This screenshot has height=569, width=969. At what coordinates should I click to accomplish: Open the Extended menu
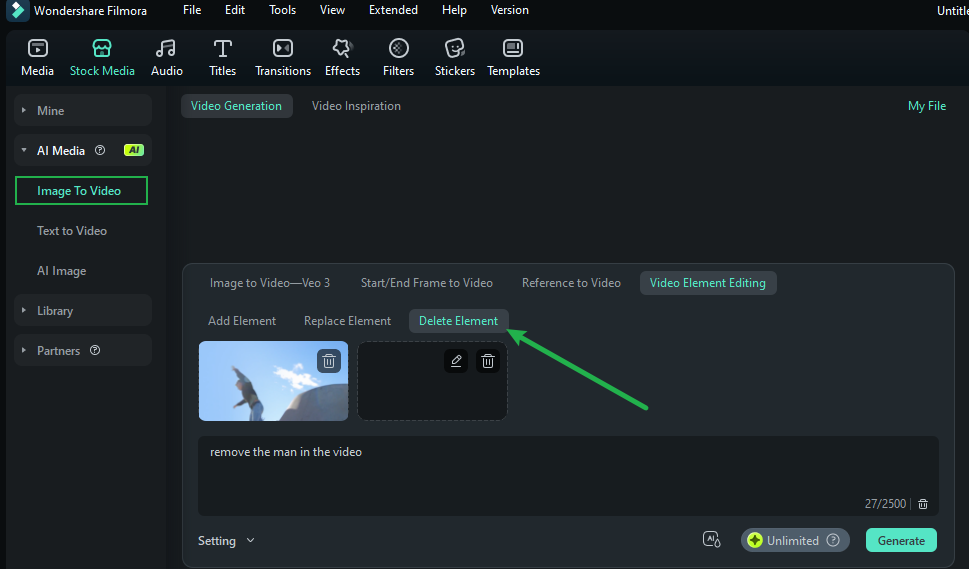click(x=393, y=10)
